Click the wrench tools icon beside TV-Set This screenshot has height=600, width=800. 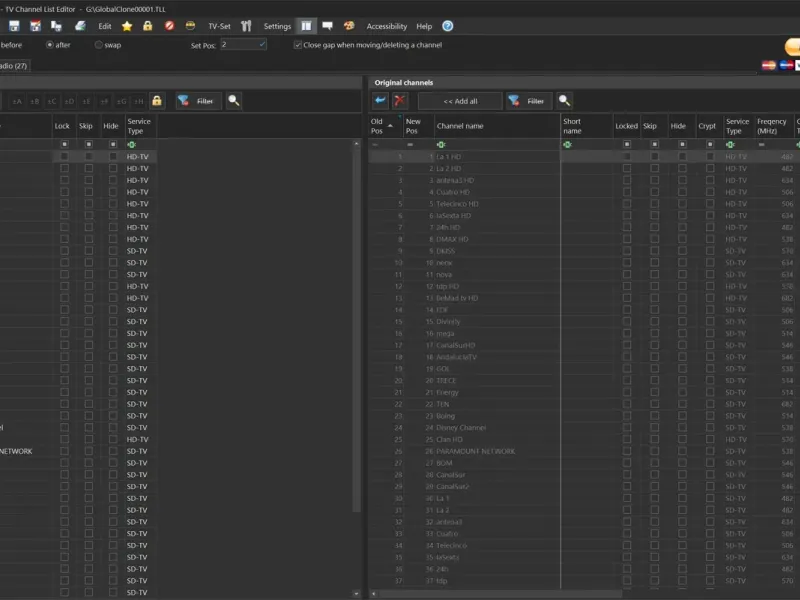246,26
